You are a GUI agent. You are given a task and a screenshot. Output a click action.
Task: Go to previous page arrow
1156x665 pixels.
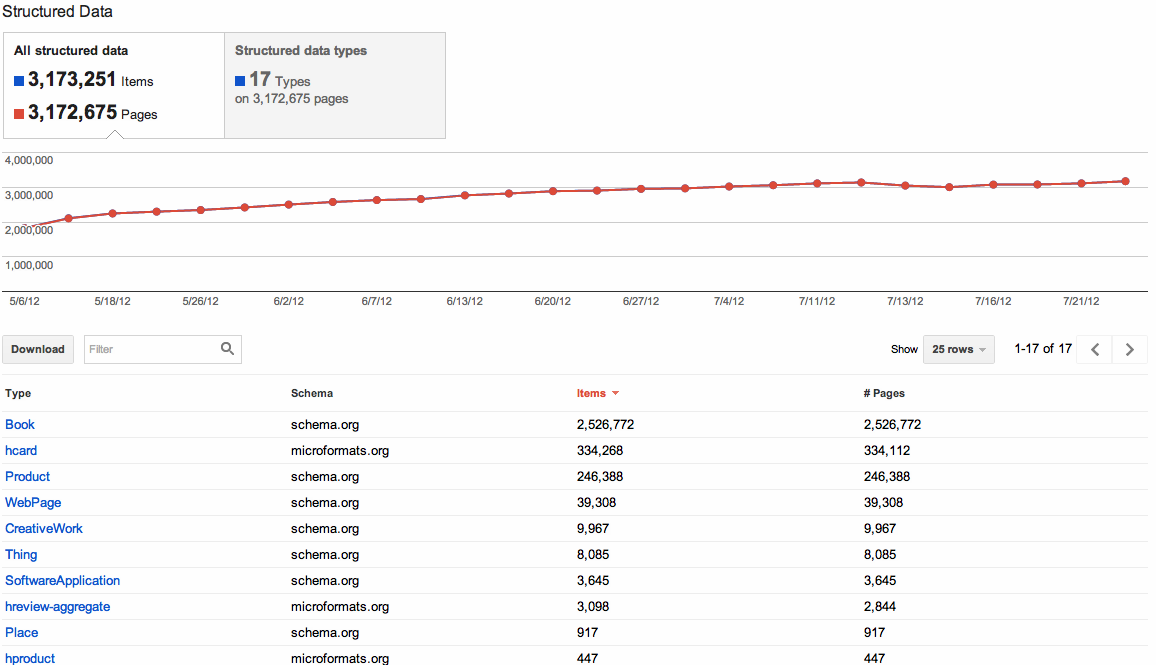pos(1095,349)
